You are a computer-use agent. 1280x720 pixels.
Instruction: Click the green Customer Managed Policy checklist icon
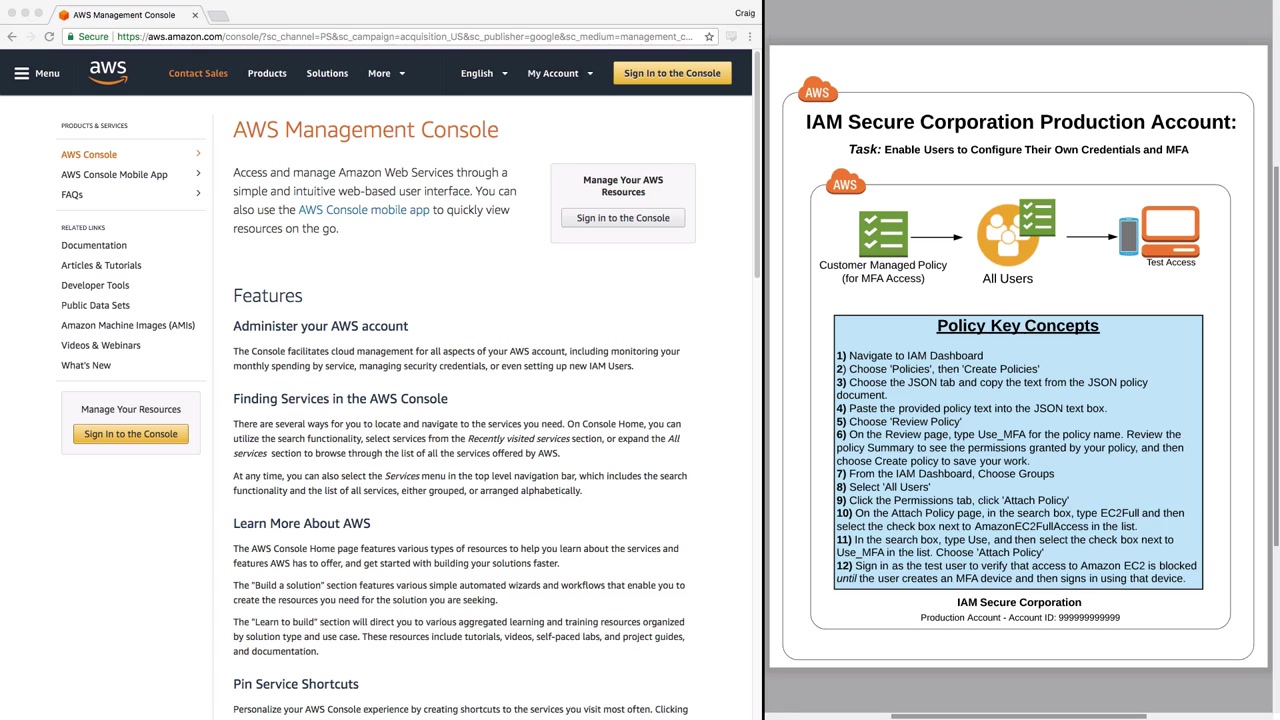(x=883, y=234)
